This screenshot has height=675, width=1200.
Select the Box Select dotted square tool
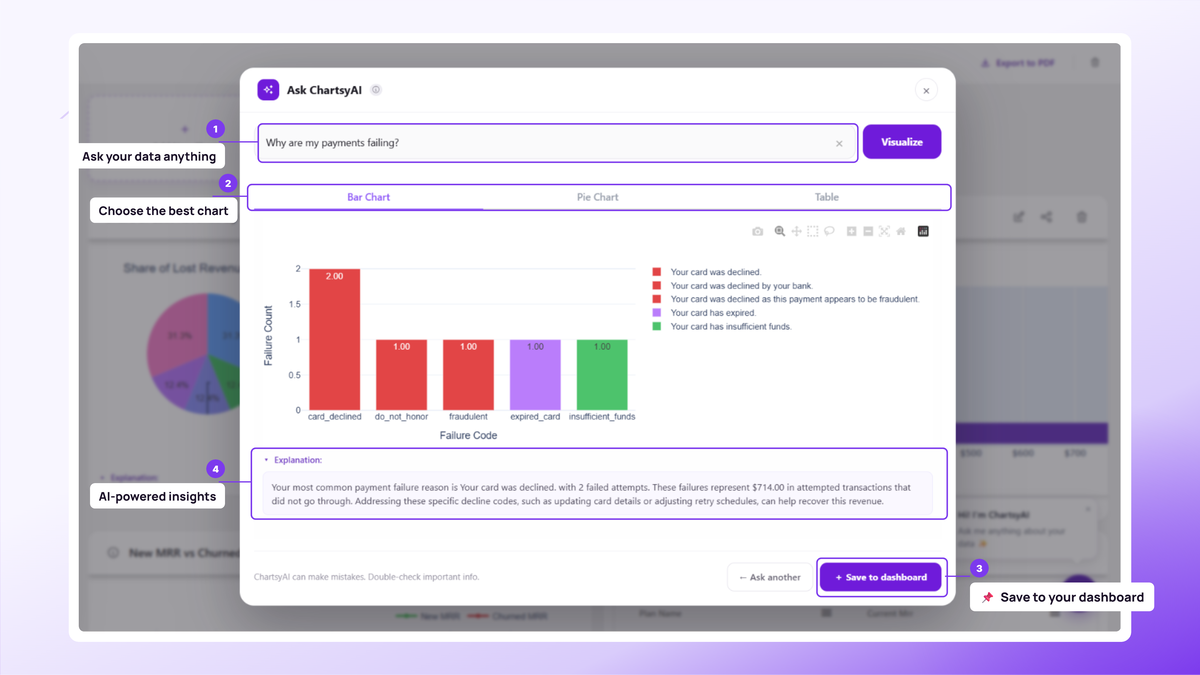(x=813, y=231)
